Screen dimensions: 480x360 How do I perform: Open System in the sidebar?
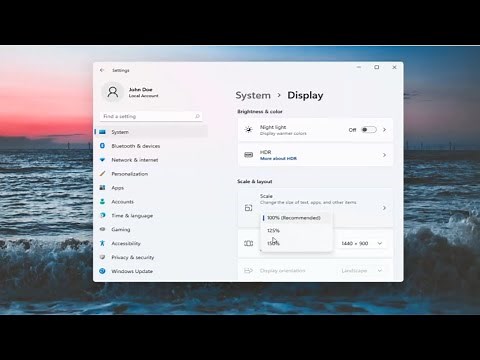152,132
